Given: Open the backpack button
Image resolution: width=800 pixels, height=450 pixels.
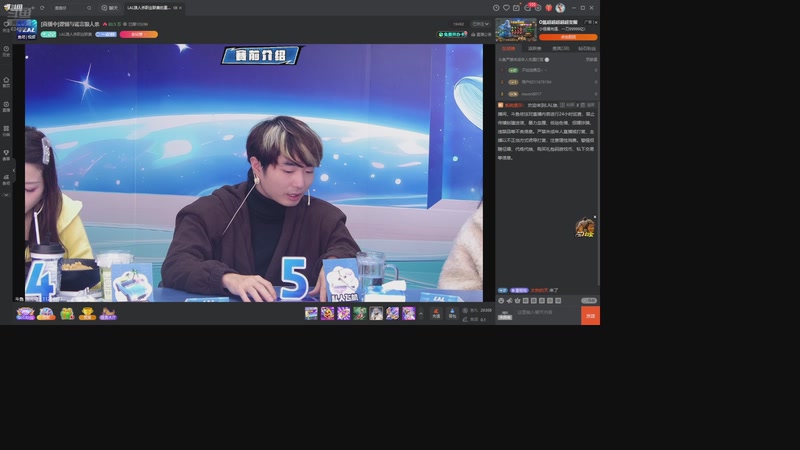Looking at the screenshot, I should tap(452, 313).
